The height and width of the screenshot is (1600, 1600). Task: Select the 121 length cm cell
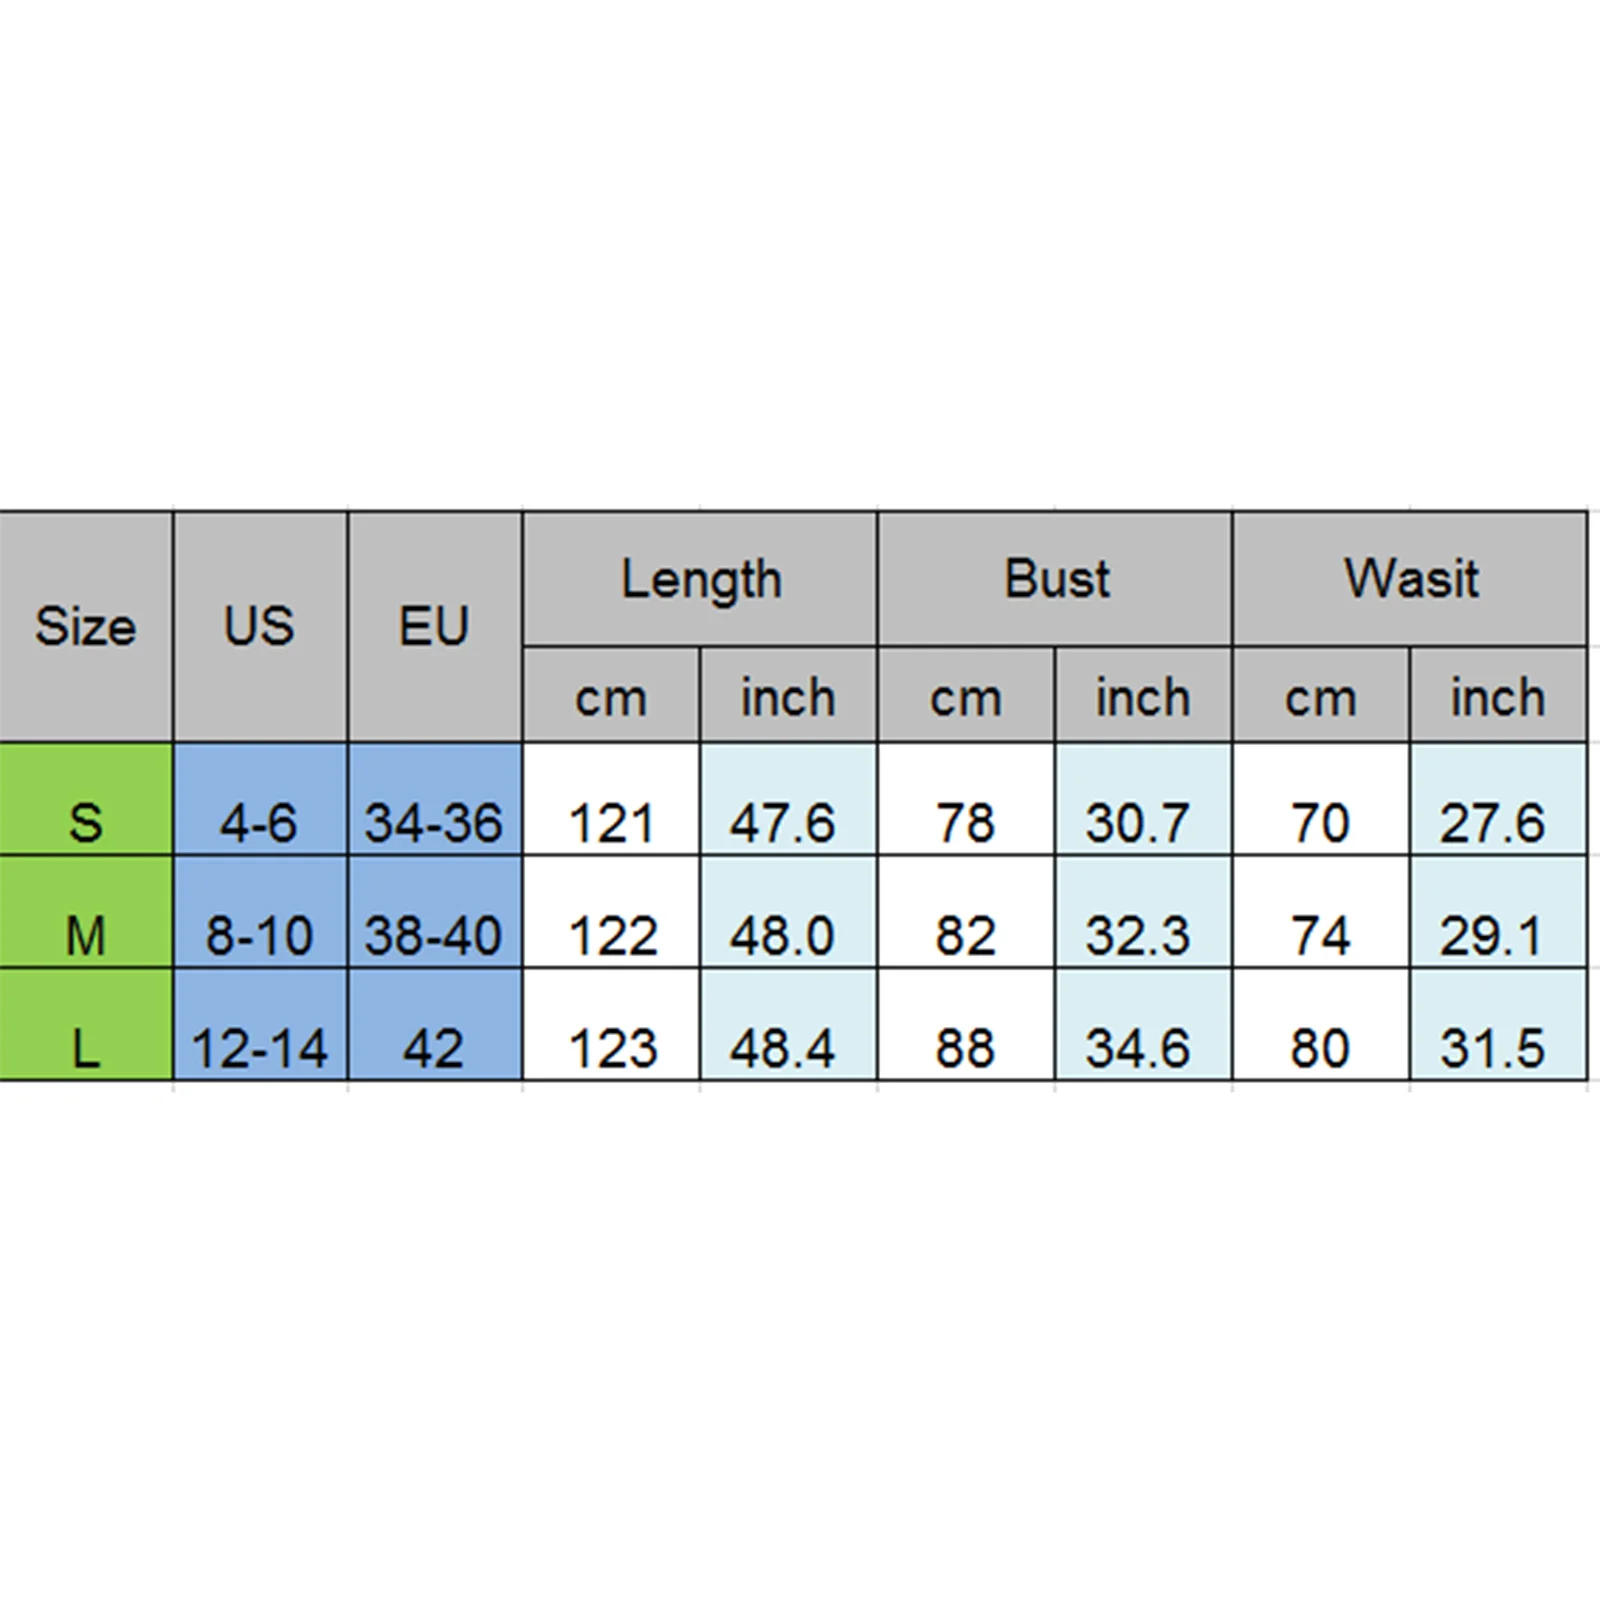611,799
